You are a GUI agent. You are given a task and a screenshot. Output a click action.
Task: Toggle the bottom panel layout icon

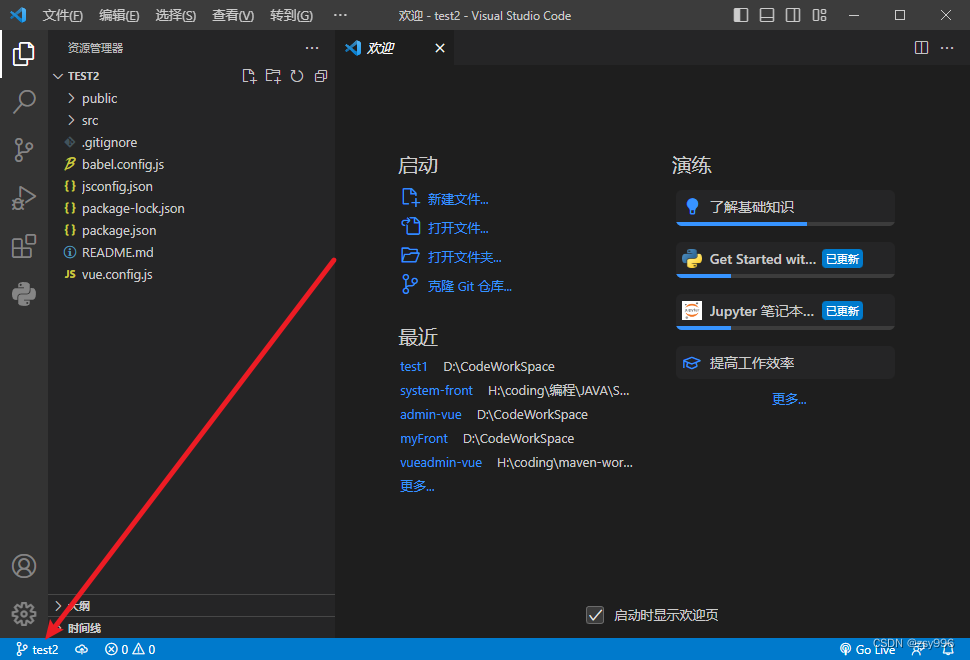[x=766, y=15]
